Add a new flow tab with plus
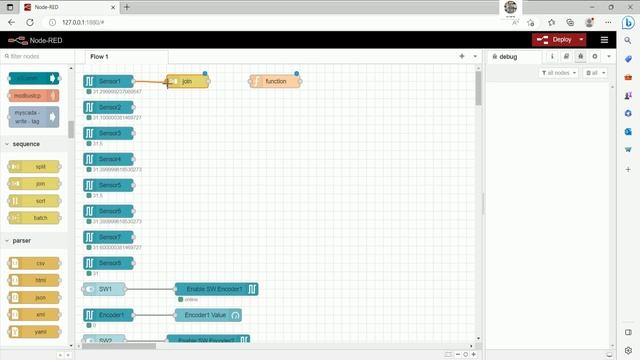The width and height of the screenshot is (640, 360). pyautogui.click(x=462, y=56)
